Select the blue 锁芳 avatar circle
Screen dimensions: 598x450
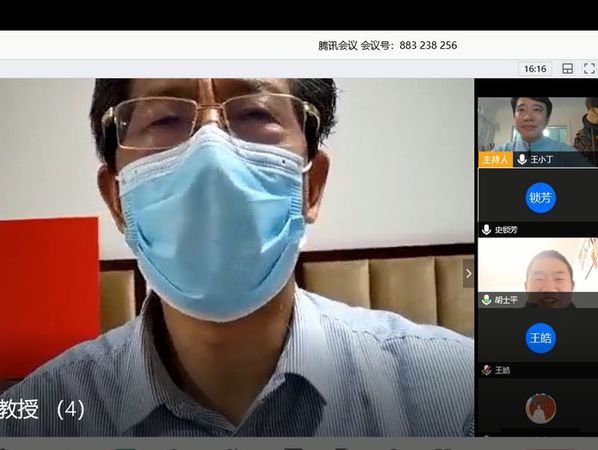pos(540,198)
